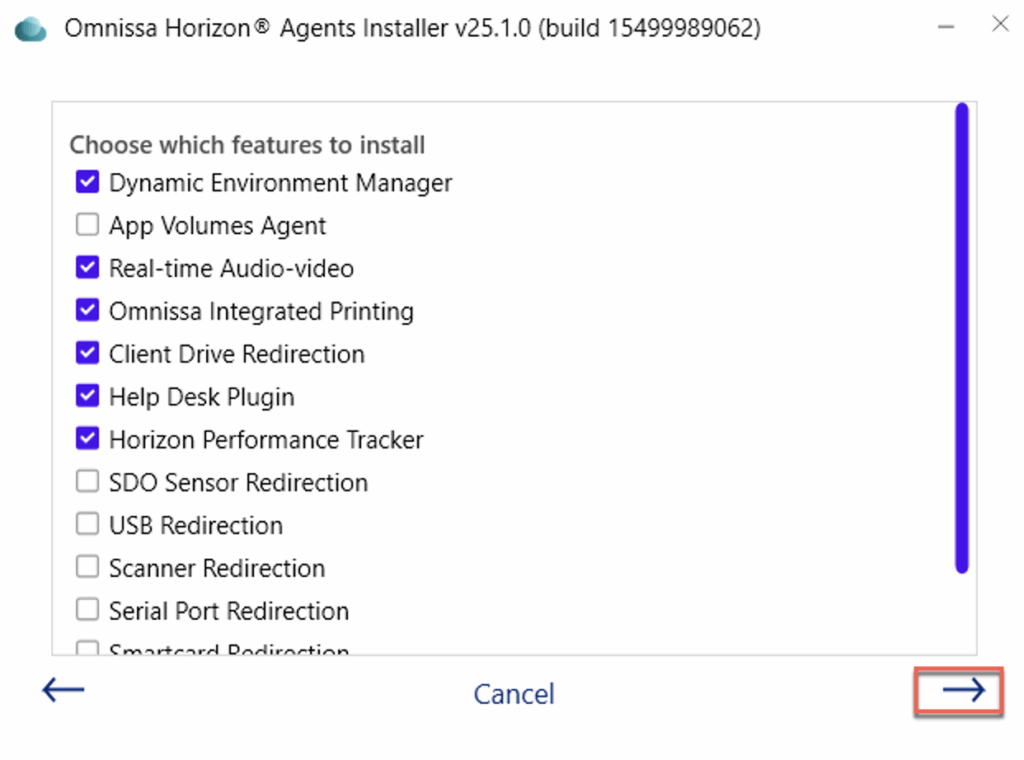Uncheck Real-time Audio-video

click(x=88, y=268)
